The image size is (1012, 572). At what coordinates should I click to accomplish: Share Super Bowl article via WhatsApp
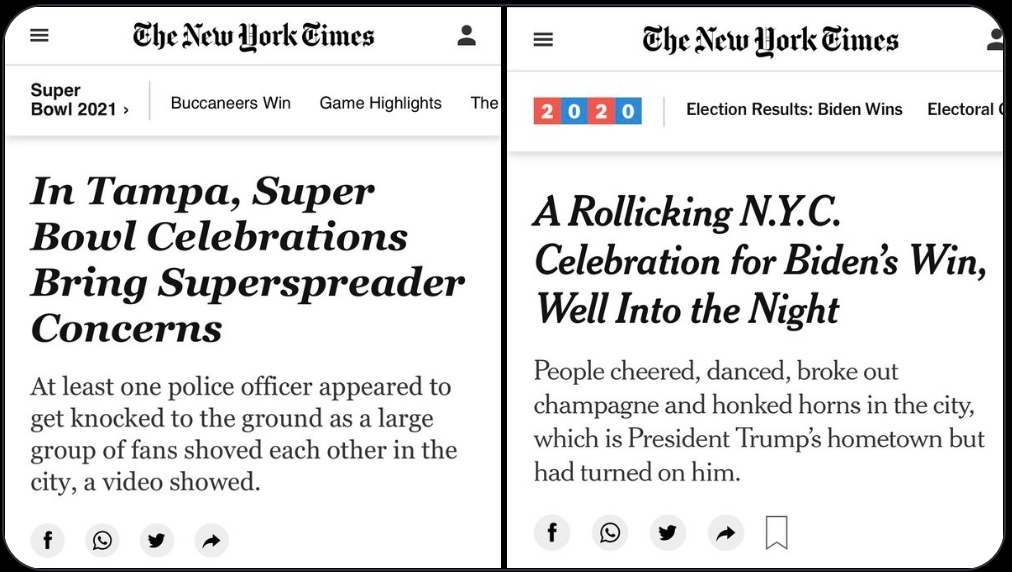[102, 540]
